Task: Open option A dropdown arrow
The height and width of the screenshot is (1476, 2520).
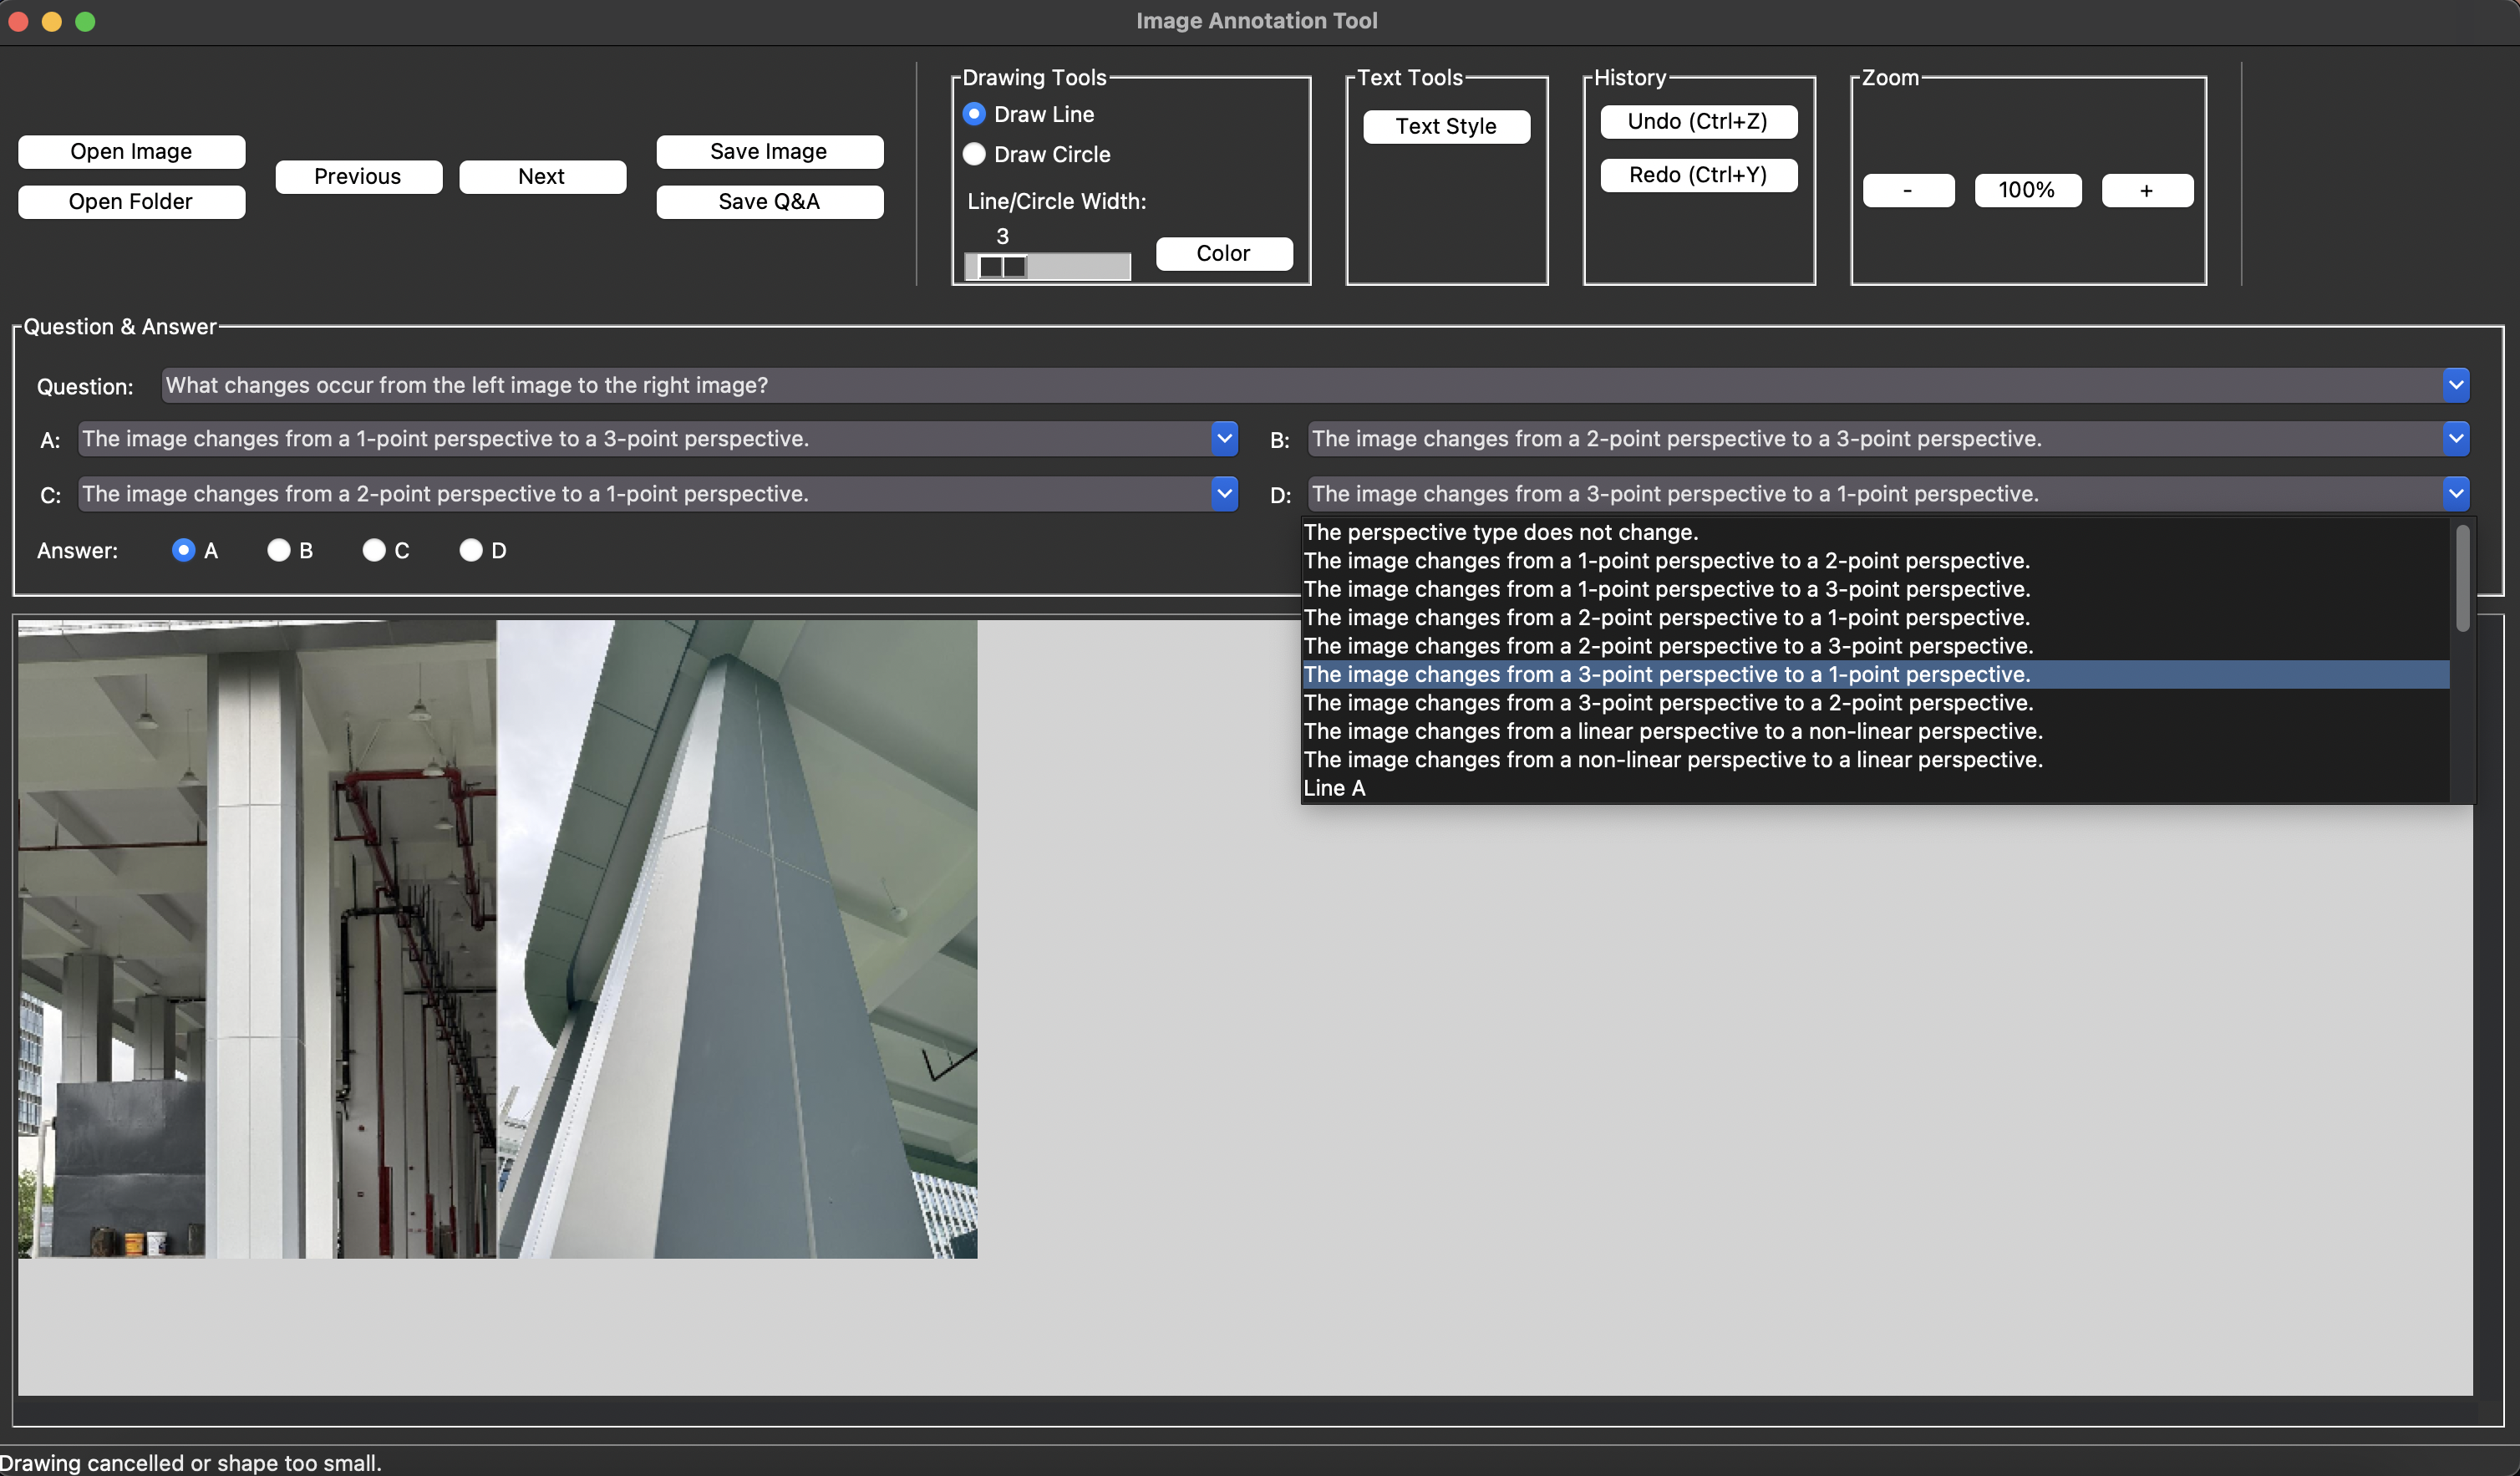Action: [x=1223, y=438]
